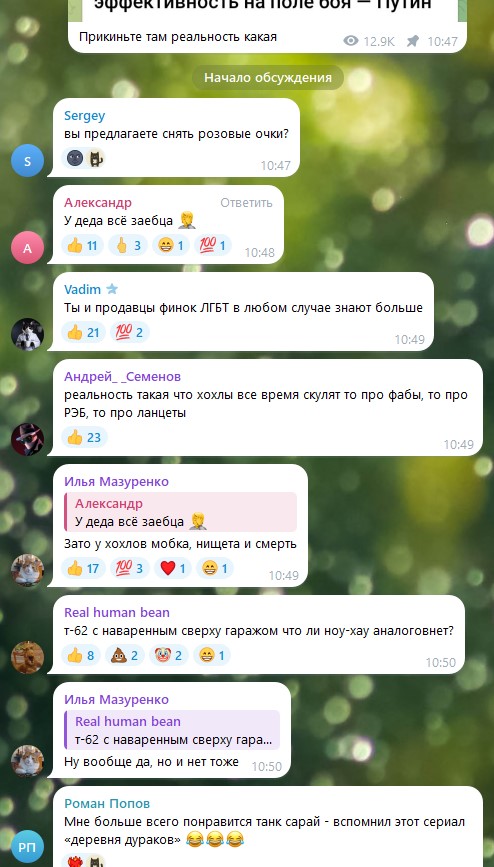Click grinning reaction on Real human bean's message

point(212,655)
